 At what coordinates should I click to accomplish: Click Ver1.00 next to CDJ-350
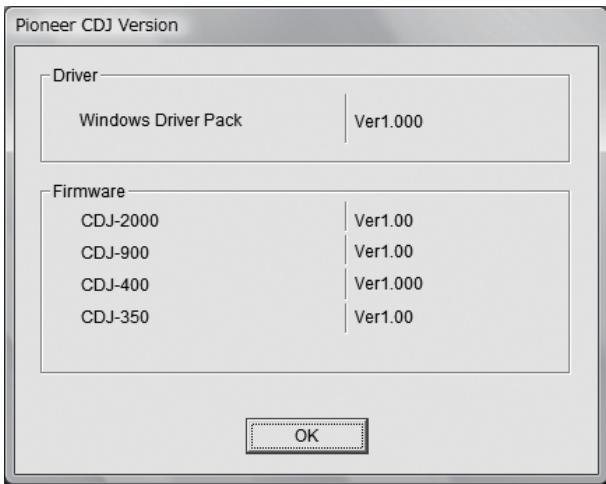click(x=384, y=317)
